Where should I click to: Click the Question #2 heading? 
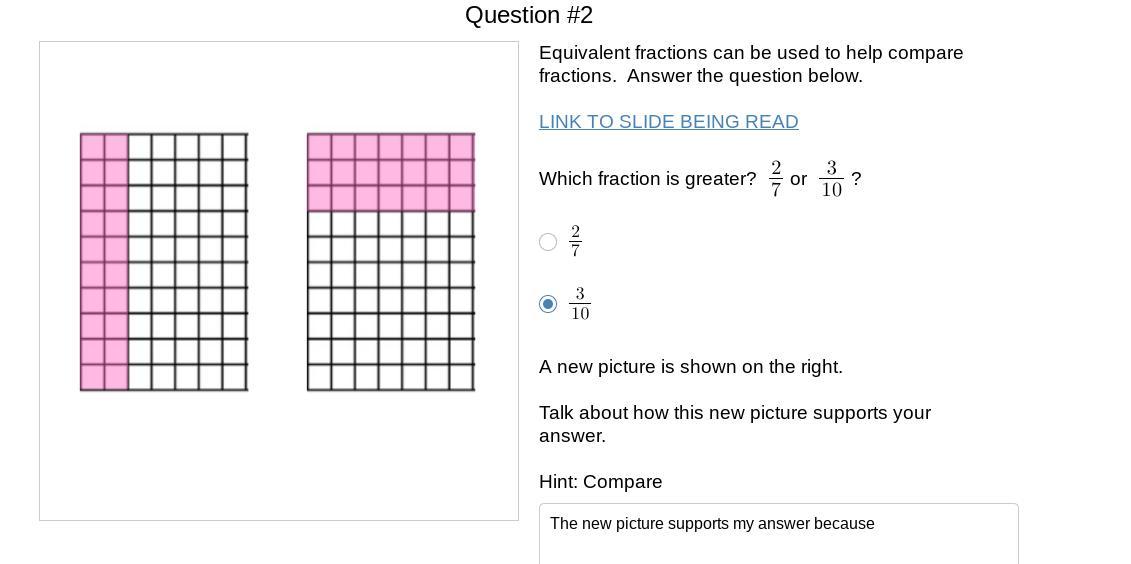pos(529,15)
